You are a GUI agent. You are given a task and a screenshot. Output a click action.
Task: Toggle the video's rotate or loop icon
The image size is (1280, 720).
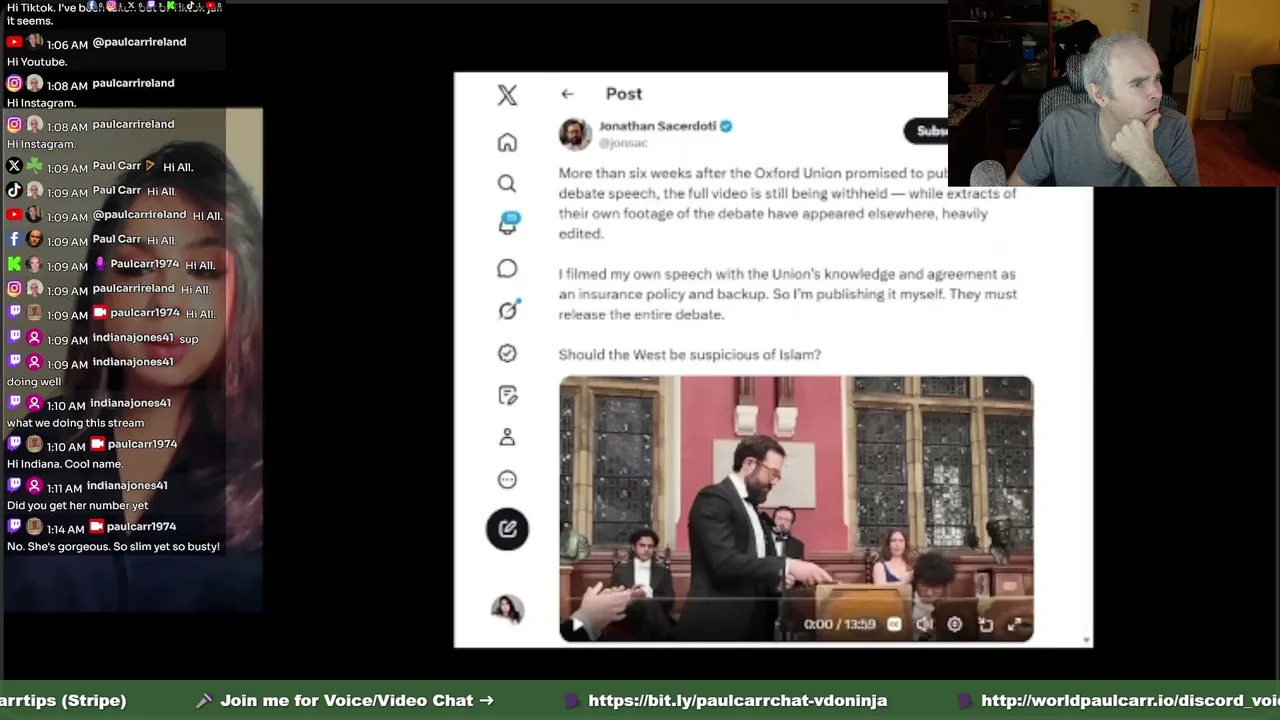tap(985, 624)
